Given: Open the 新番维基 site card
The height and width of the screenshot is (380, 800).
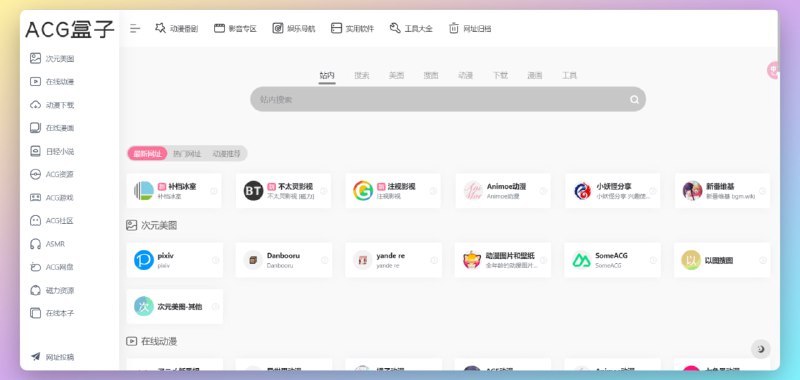Looking at the screenshot, I should pos(722,191).
